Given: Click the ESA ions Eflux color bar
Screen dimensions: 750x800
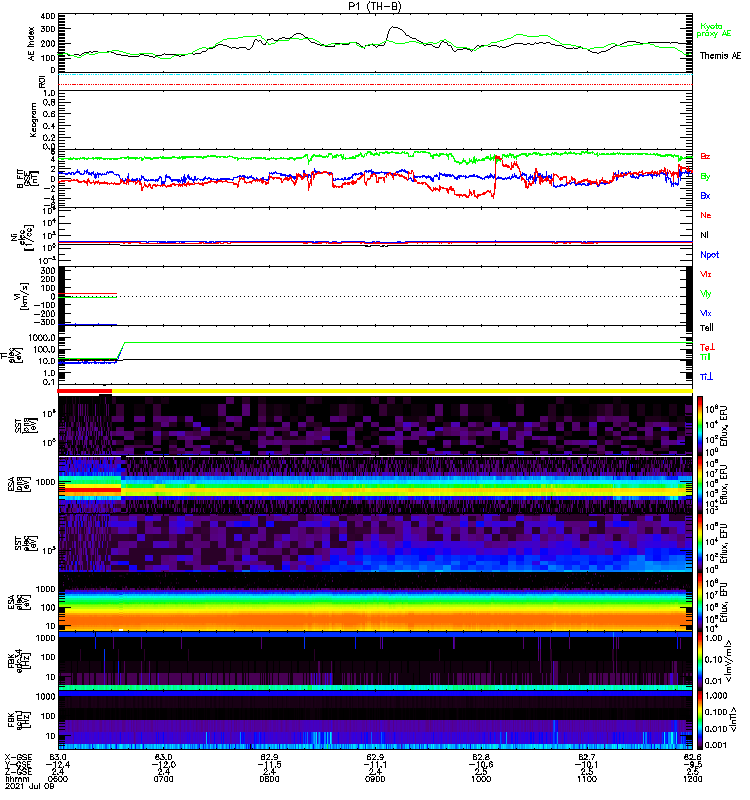Looking at the screenshot, I should coord(700,484).
